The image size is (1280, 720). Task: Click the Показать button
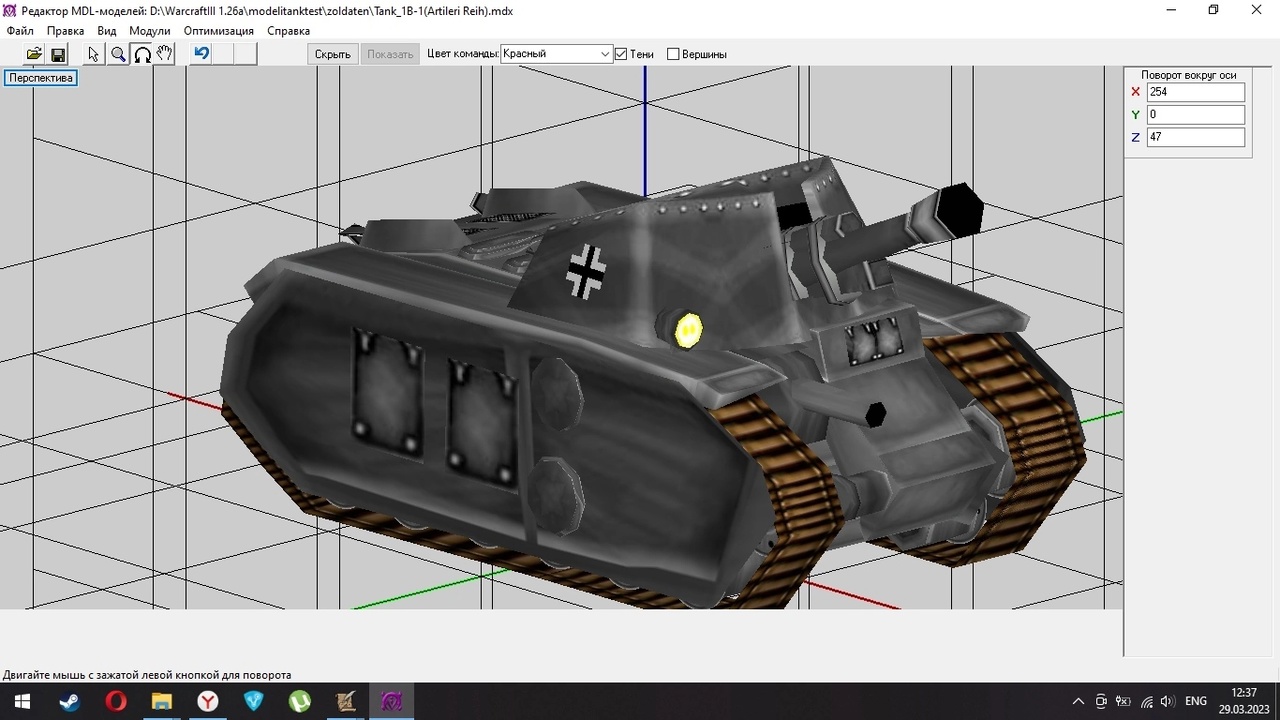(390, 54)
